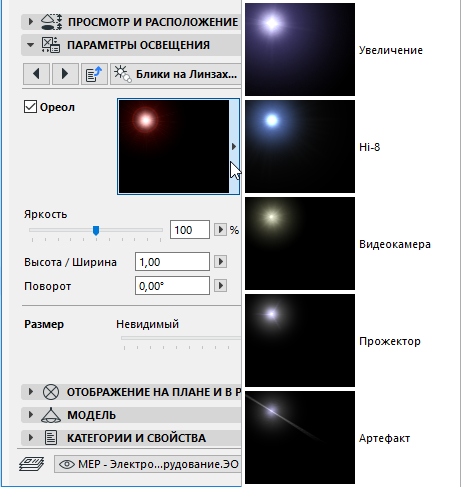Click the Артефакт streak preview thumbnail
Screen dimensions: 461x487
pos(300,437)
